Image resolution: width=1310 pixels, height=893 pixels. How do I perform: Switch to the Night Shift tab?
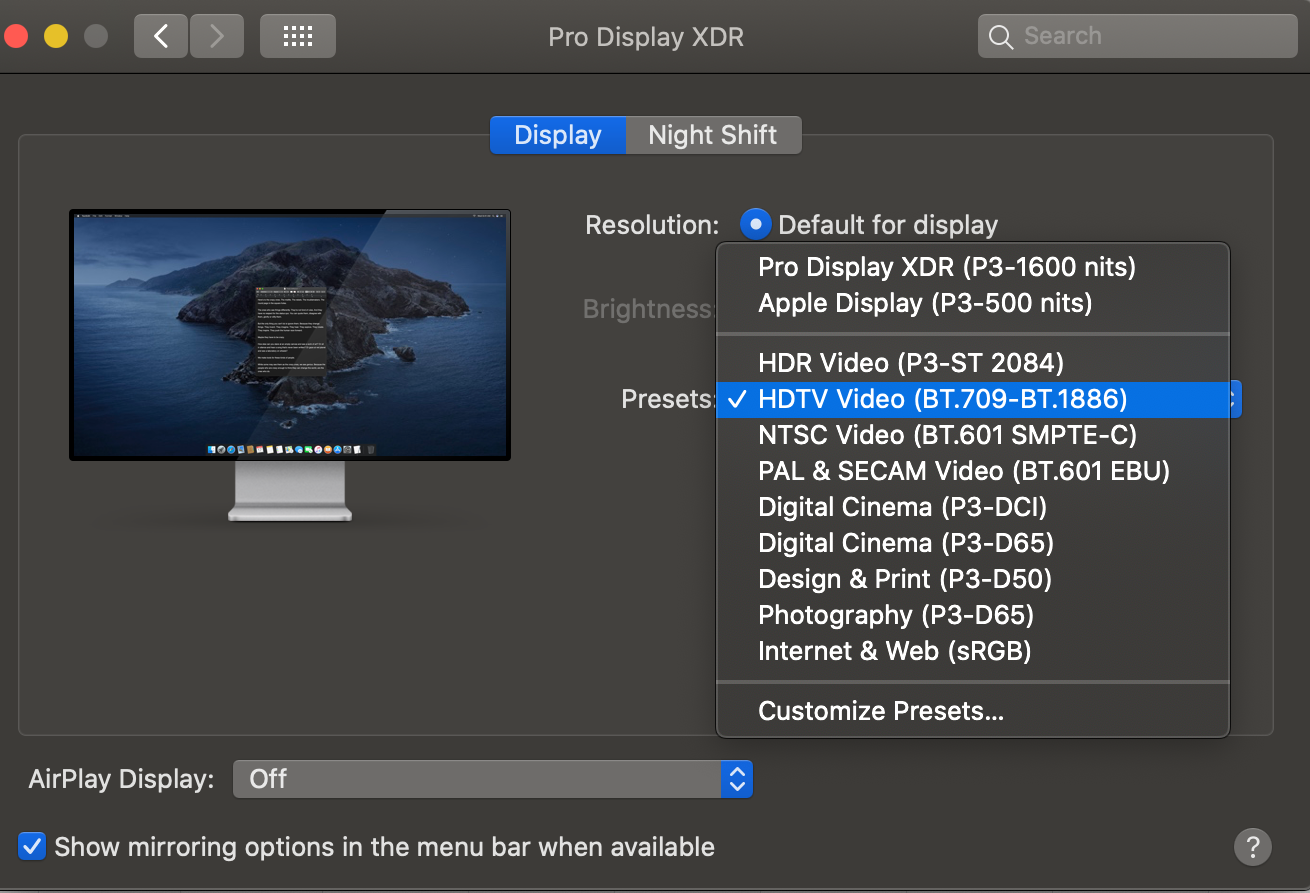713,135
